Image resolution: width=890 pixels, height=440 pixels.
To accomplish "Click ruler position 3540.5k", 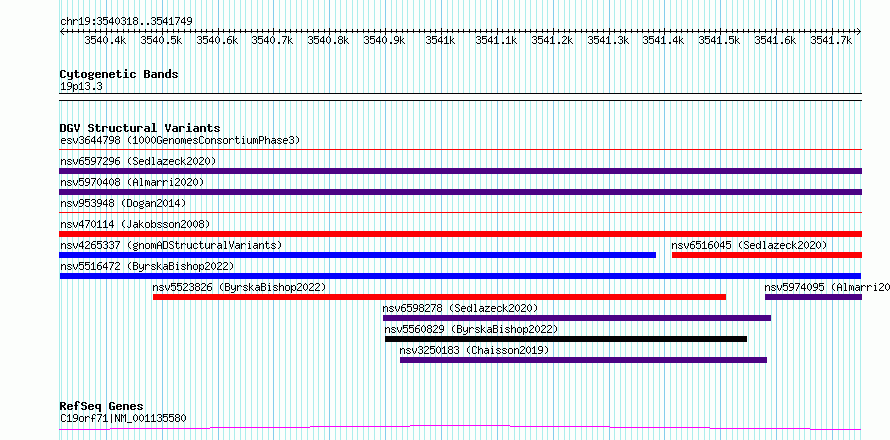I will click(x=161, y=40).
